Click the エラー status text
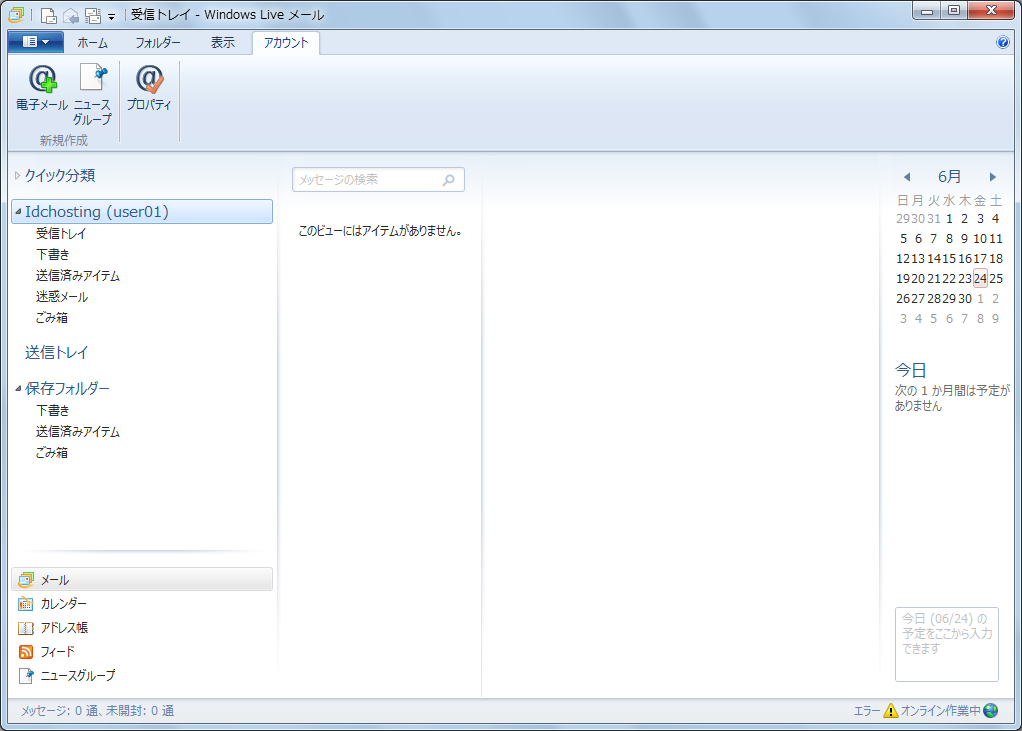1022x731 pixels. (867, 711)
